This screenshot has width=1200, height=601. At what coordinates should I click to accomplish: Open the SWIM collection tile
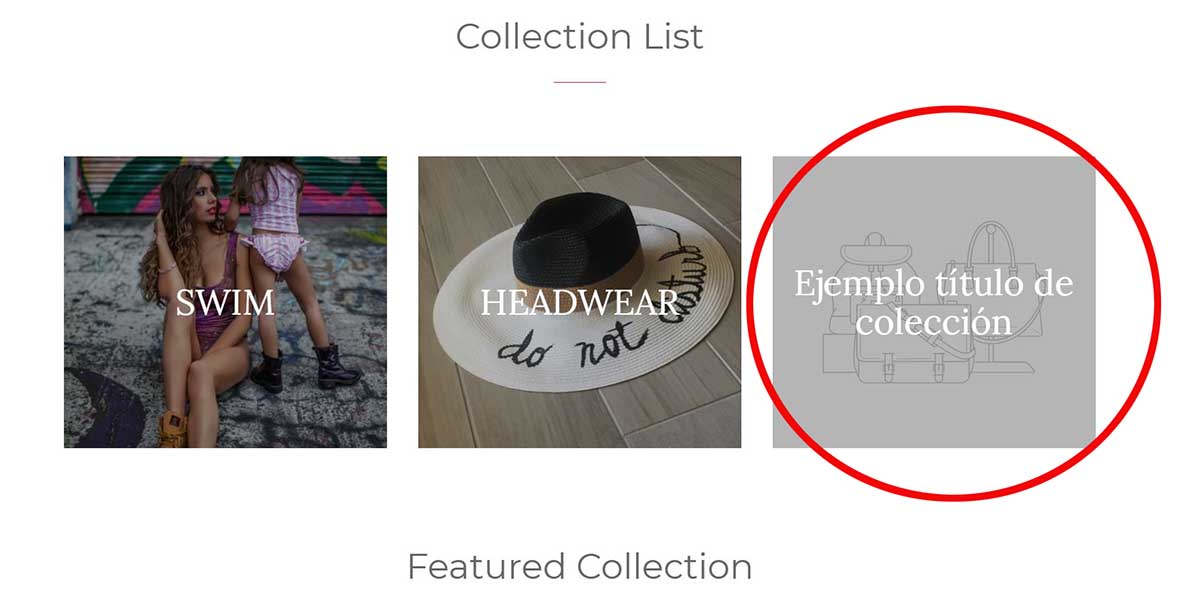click(x=225, y=302)
